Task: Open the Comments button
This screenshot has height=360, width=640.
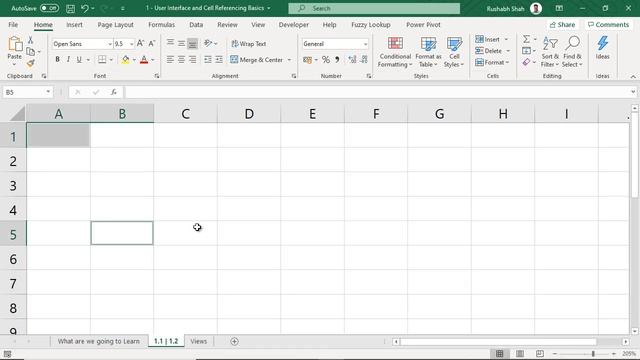Action: tap(608, 25)
